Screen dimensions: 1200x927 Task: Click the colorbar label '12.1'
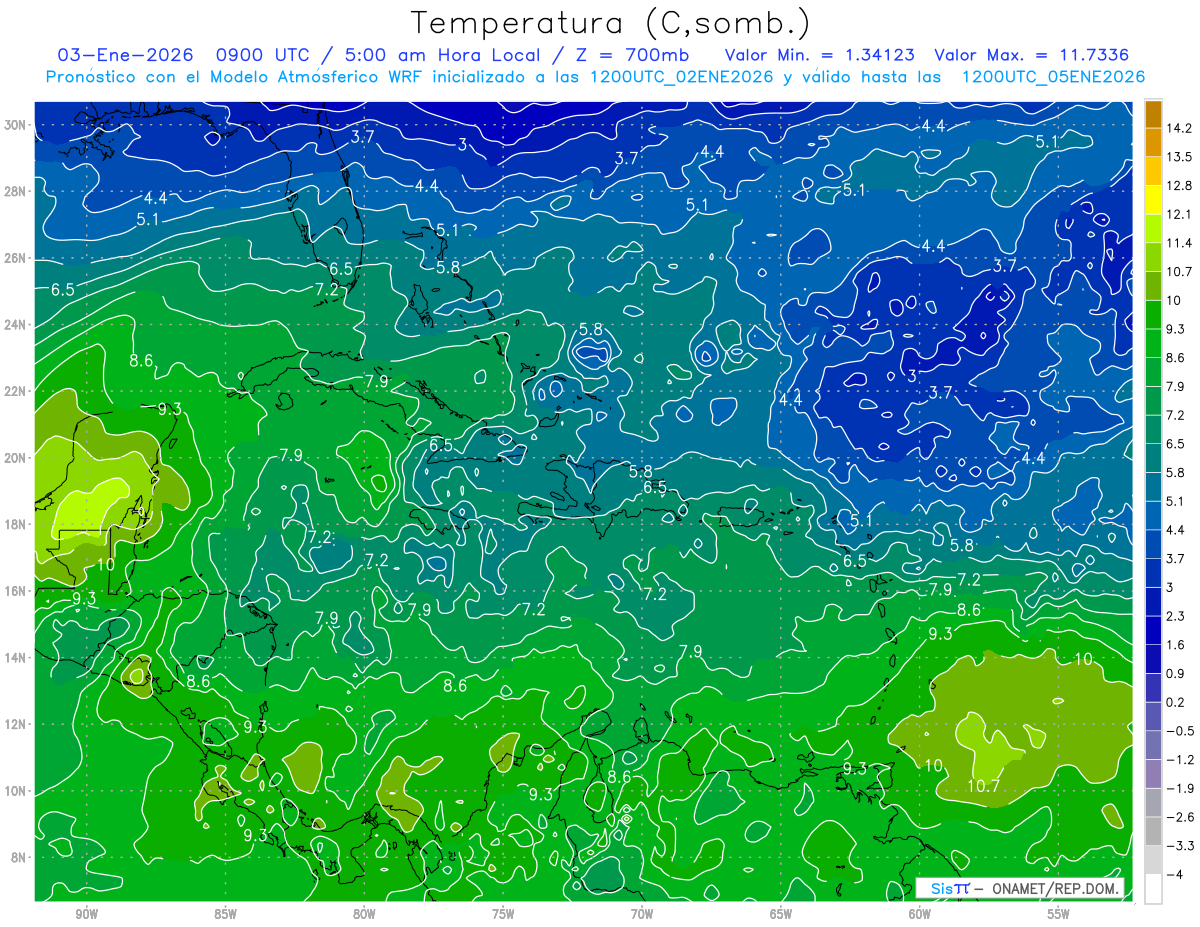[1179, 214]
